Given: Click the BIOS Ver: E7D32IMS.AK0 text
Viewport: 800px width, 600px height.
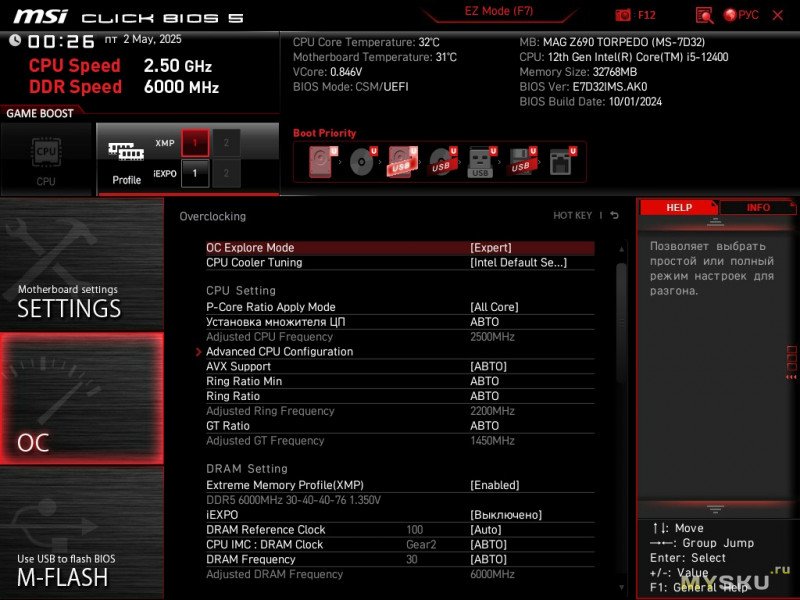Looking at the screenshot, I should click(x=583, y=87).
